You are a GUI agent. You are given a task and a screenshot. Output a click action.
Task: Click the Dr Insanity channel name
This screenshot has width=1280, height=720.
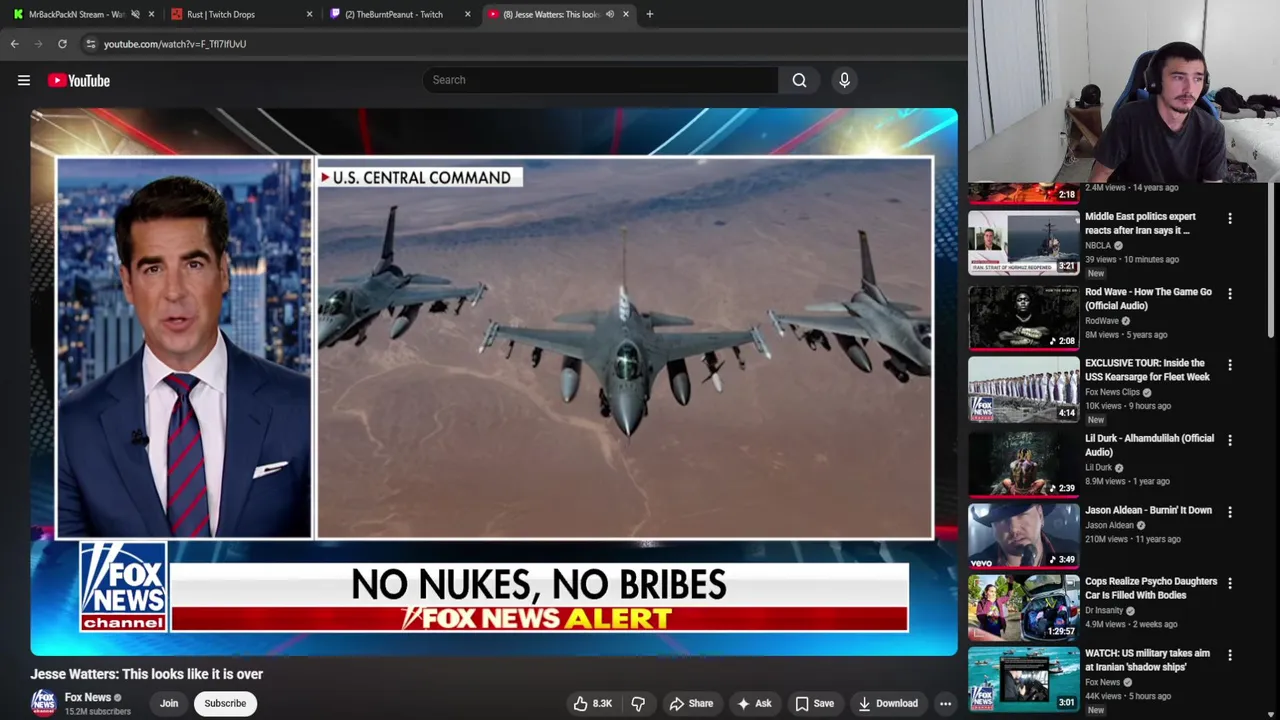click(x=1105, y=610)
